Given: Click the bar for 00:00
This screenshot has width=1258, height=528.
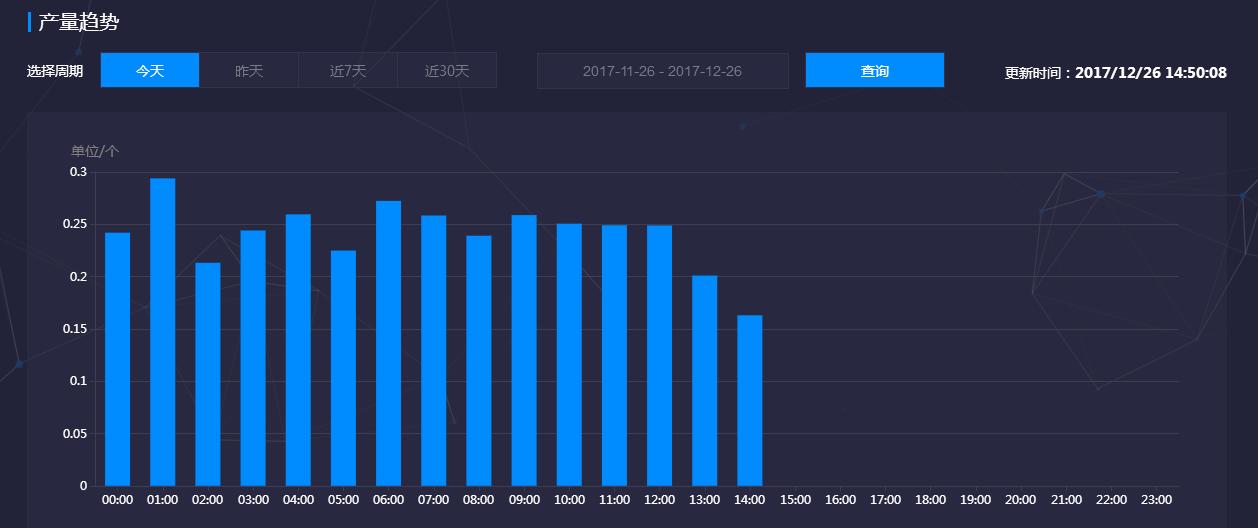Looking at the screenshot, I should [117, 360].
